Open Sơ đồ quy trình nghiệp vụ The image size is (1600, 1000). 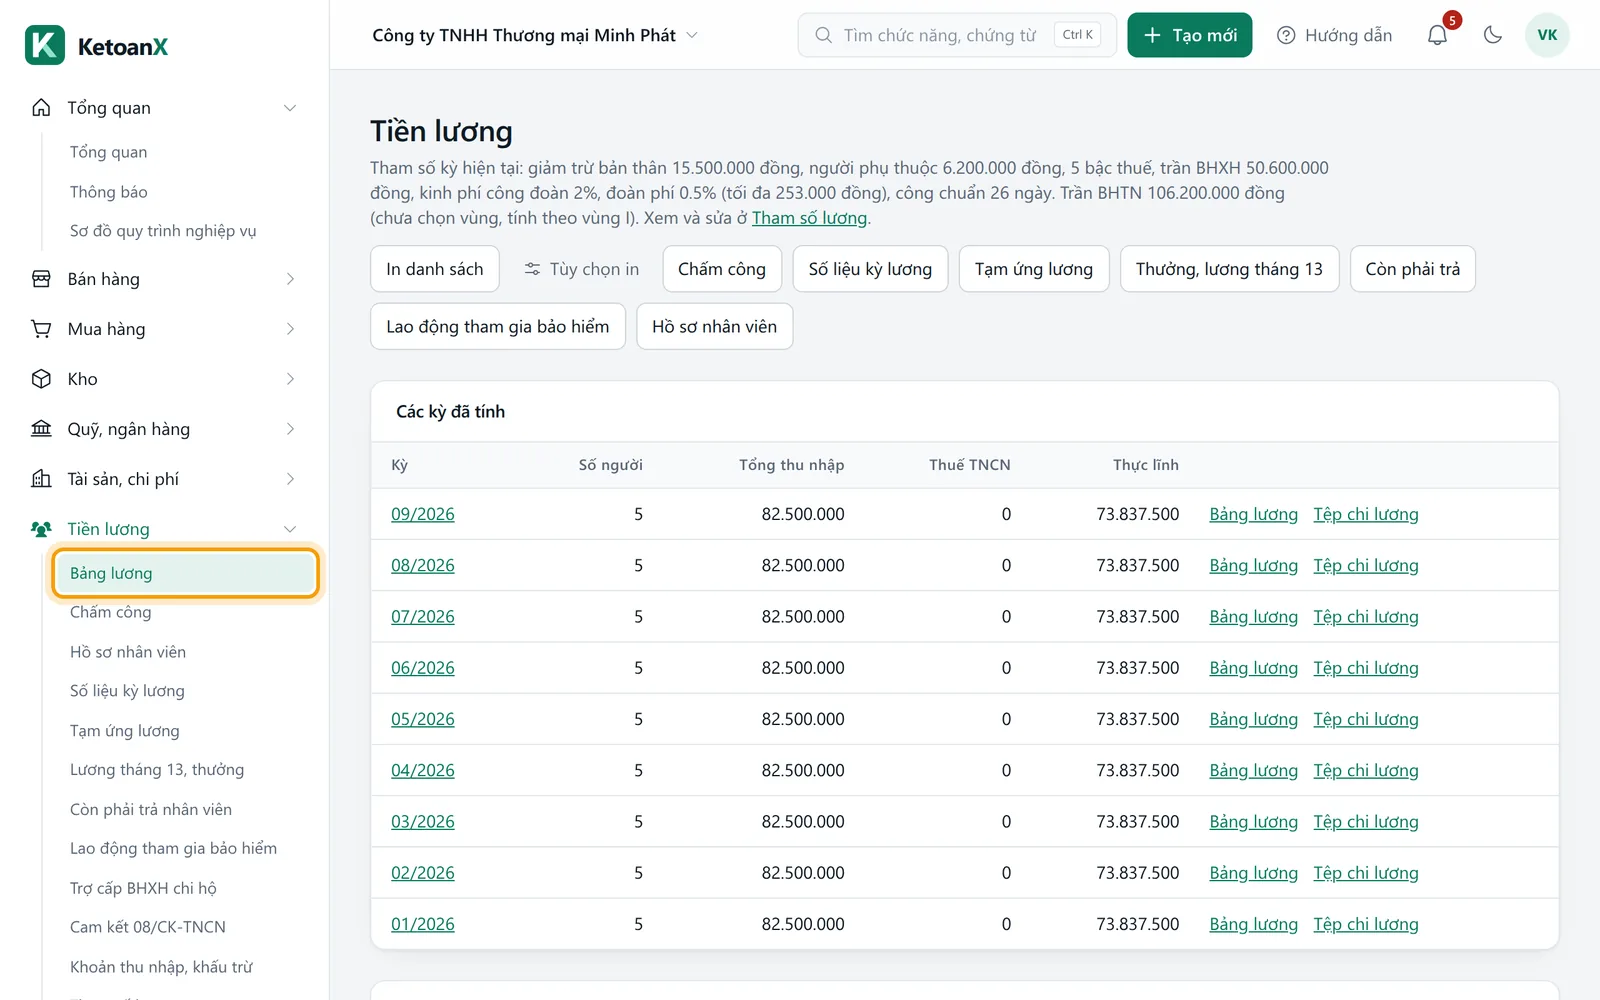coord(163,231)
